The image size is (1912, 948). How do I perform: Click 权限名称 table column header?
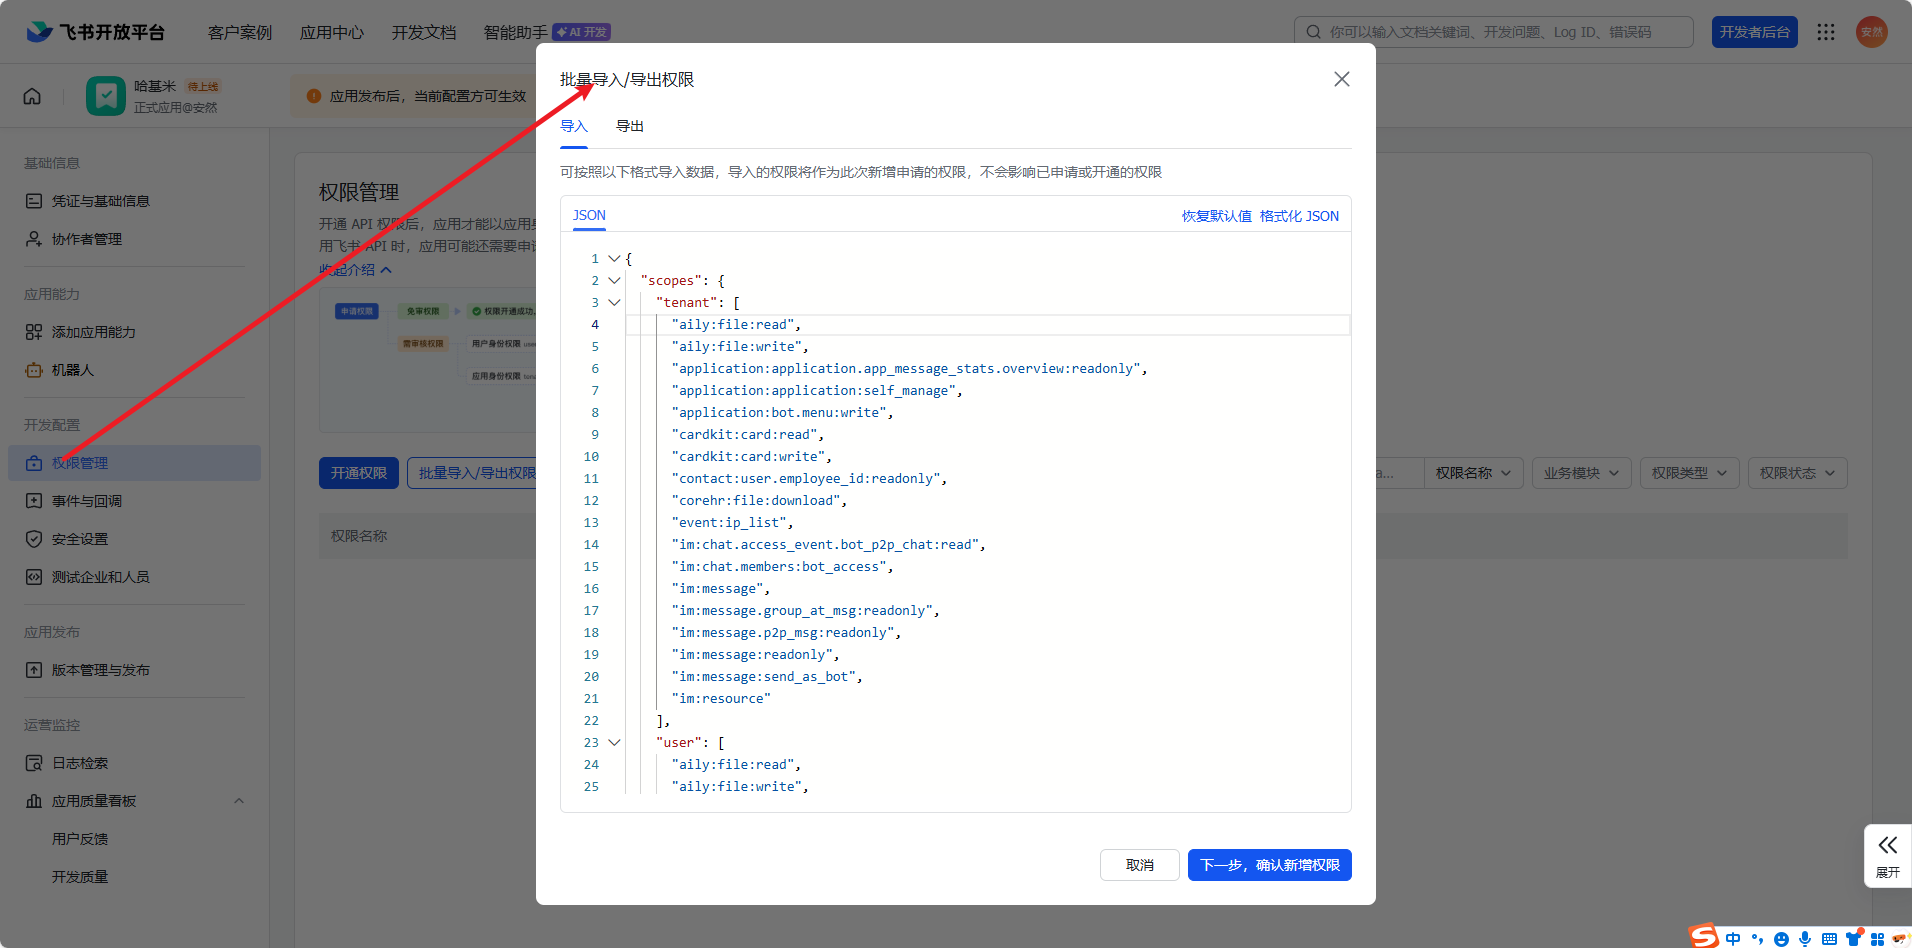pos(359,536)
